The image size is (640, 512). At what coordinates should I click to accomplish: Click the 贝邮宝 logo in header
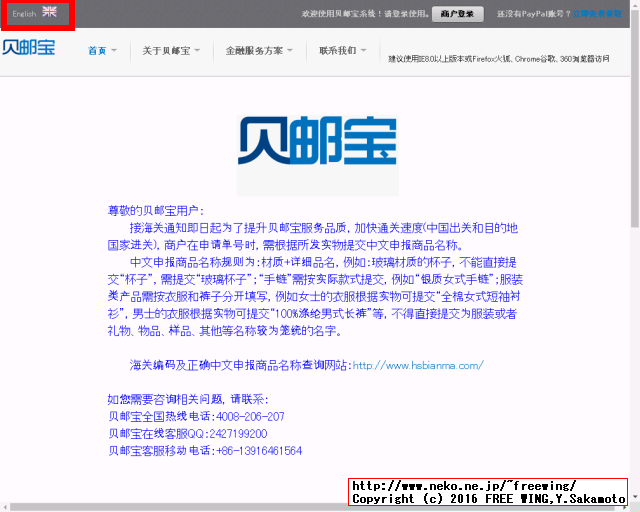[x=29, y=47]
